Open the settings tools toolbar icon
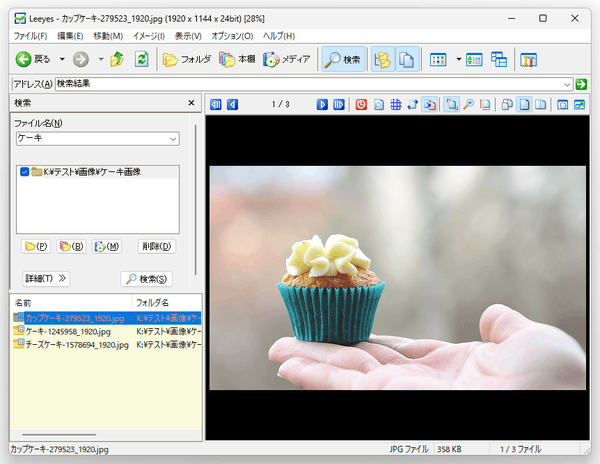The width and height of the screenshot is (600, 464). tap(528, 60)
